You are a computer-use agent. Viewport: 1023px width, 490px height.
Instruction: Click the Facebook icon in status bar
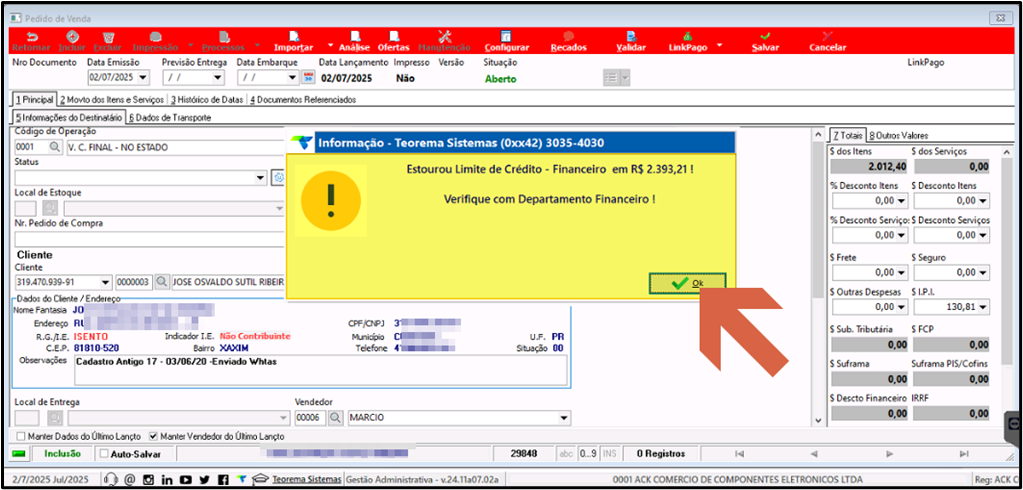click(224, 480)
